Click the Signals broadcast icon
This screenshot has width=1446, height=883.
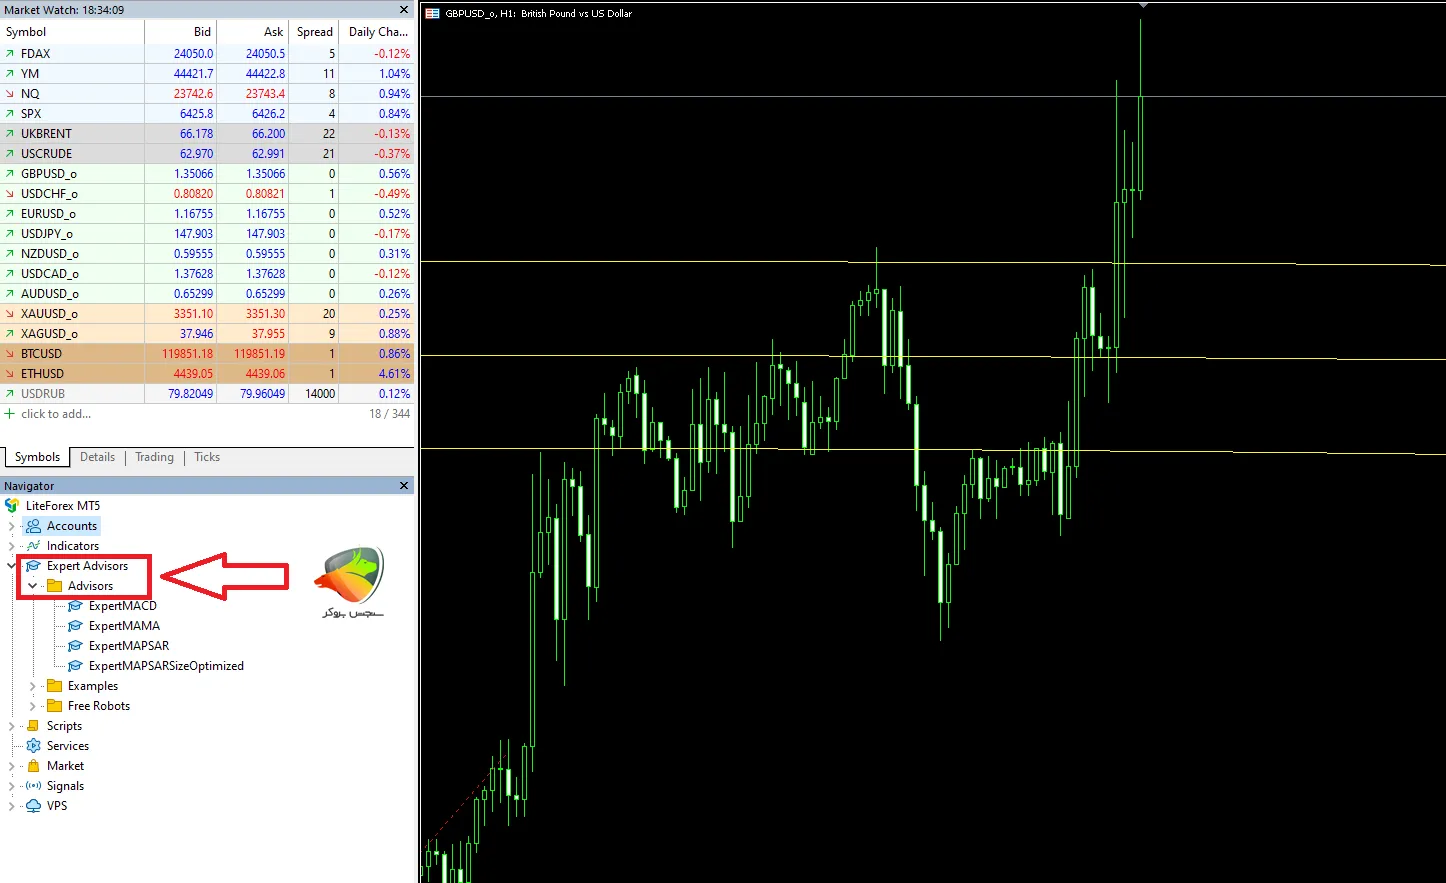pos(33,786)
